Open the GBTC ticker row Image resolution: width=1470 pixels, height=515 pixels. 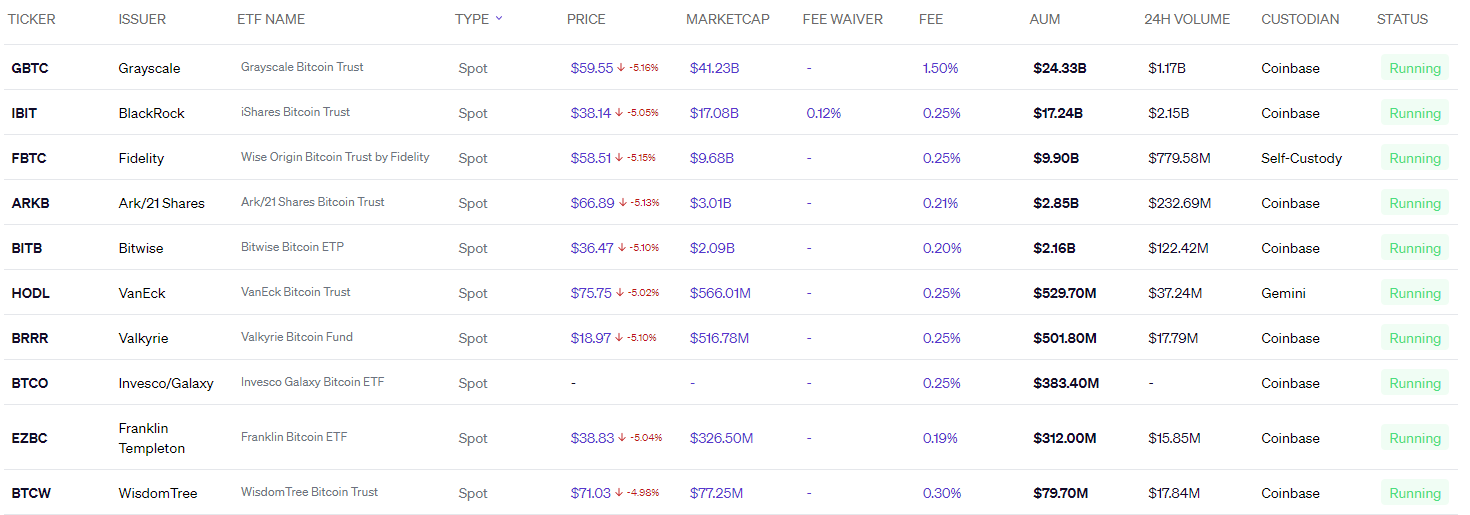coord(30,68)
